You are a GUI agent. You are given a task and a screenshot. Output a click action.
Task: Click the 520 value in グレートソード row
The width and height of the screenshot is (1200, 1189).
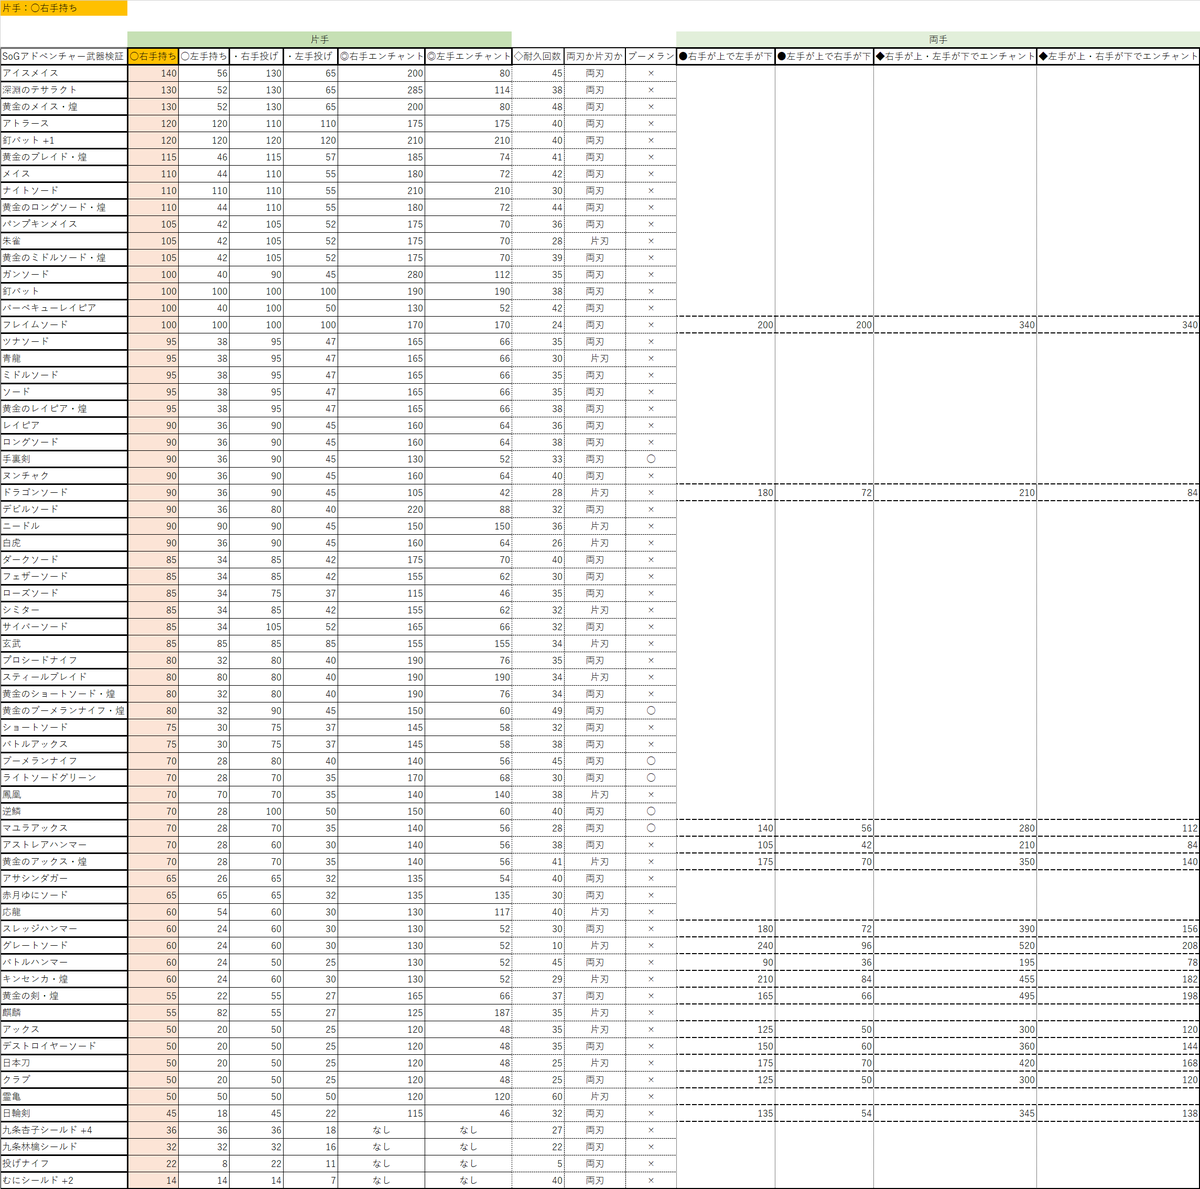955,945
